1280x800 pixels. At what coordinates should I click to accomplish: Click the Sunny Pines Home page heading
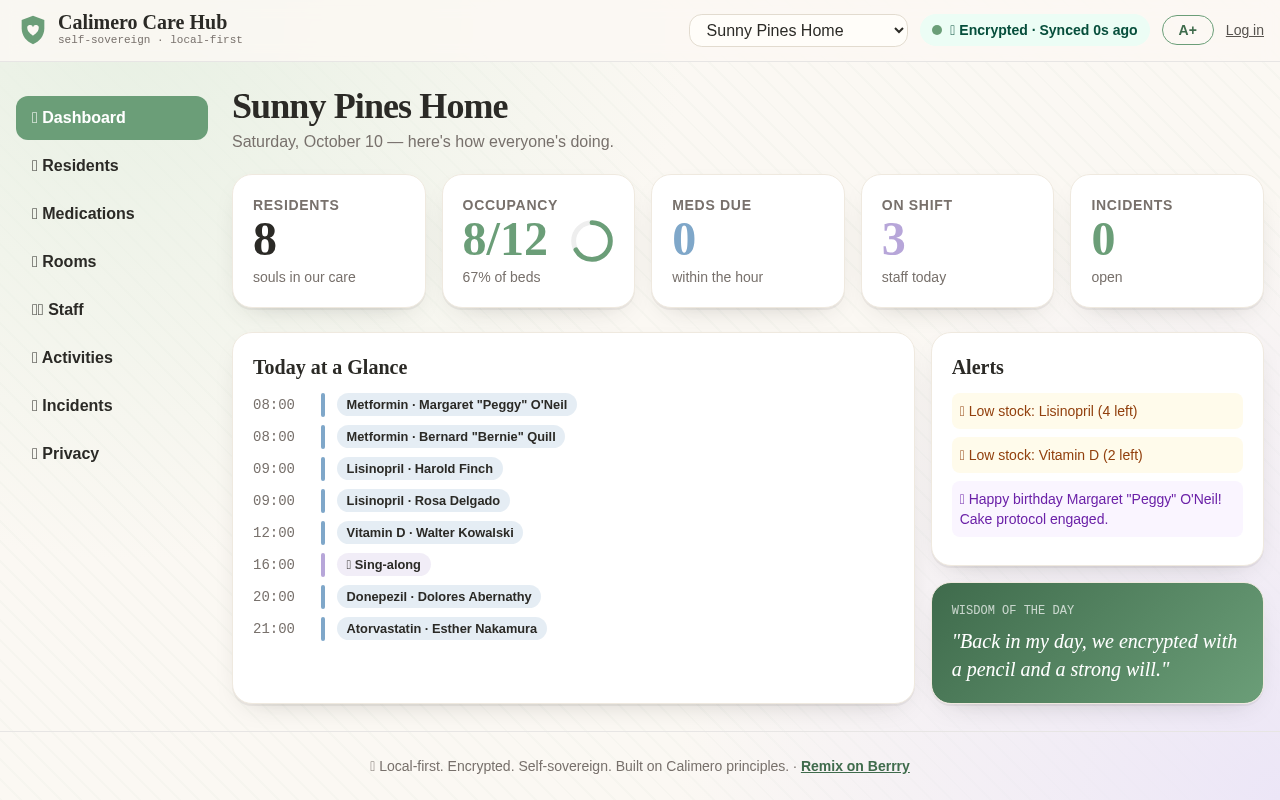tap(370, 106)
